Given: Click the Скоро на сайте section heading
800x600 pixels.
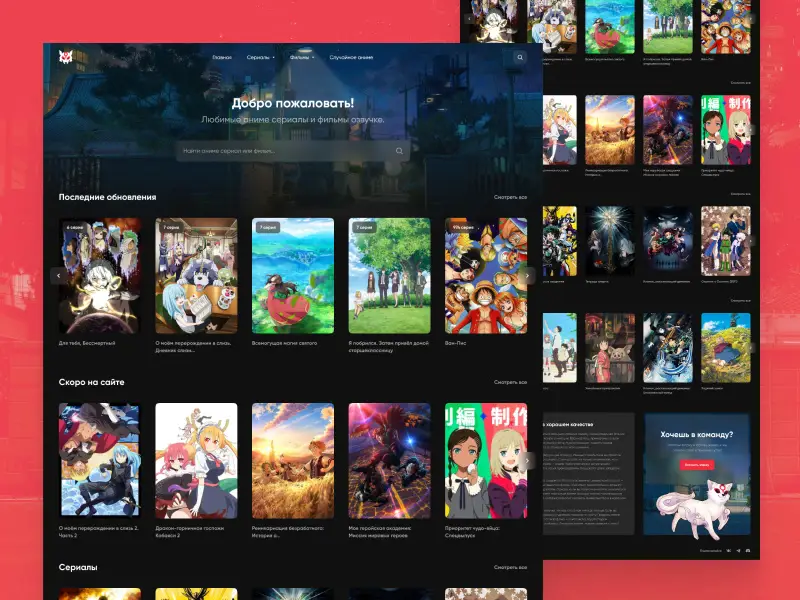Looking at the screenshot, I should click(x=91, y=382).
